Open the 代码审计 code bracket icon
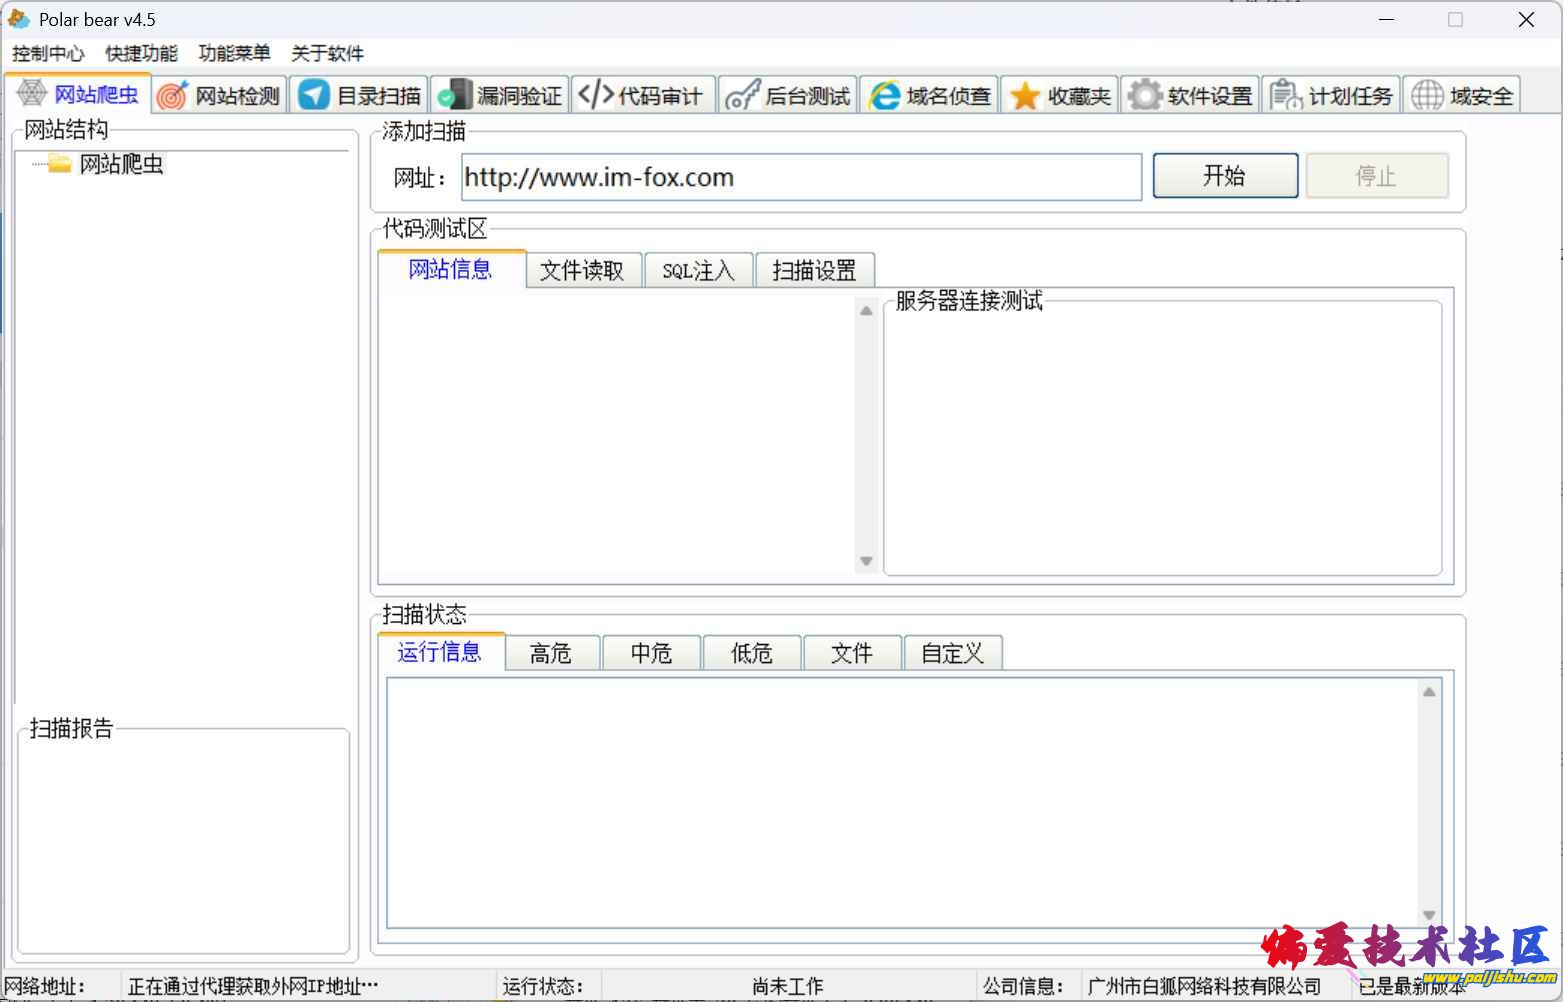The width and height of the screenshot is (1563, 1002). coord(596,96)
